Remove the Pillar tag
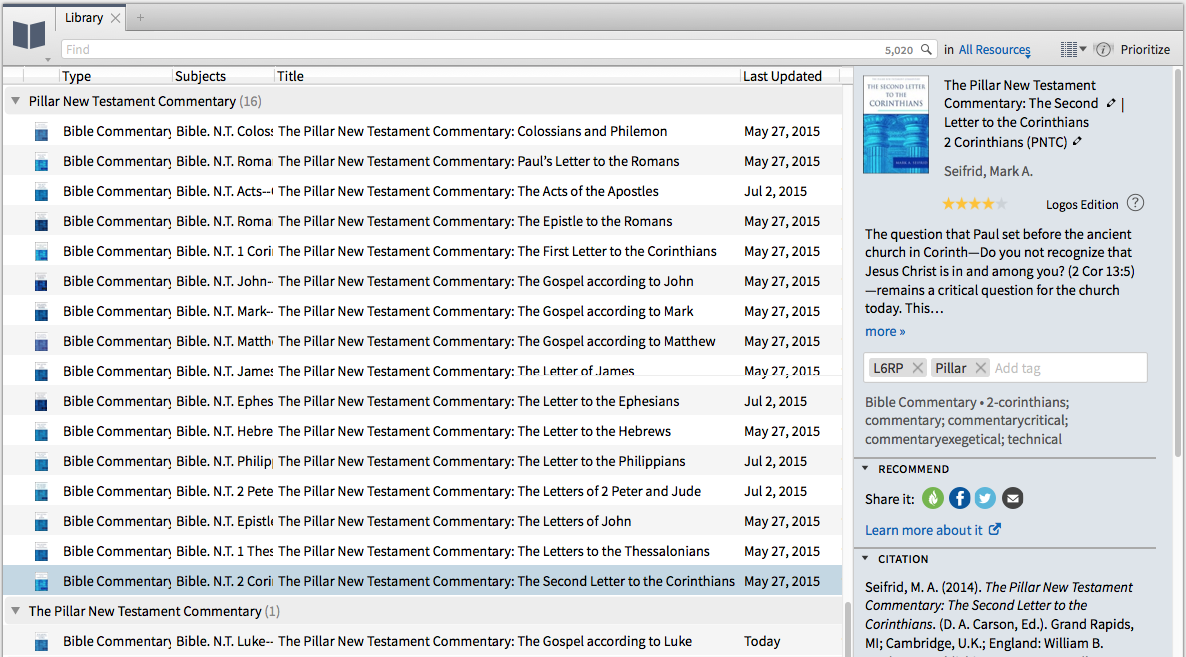The image size is (1186, 657). click(x=980, y=367)
